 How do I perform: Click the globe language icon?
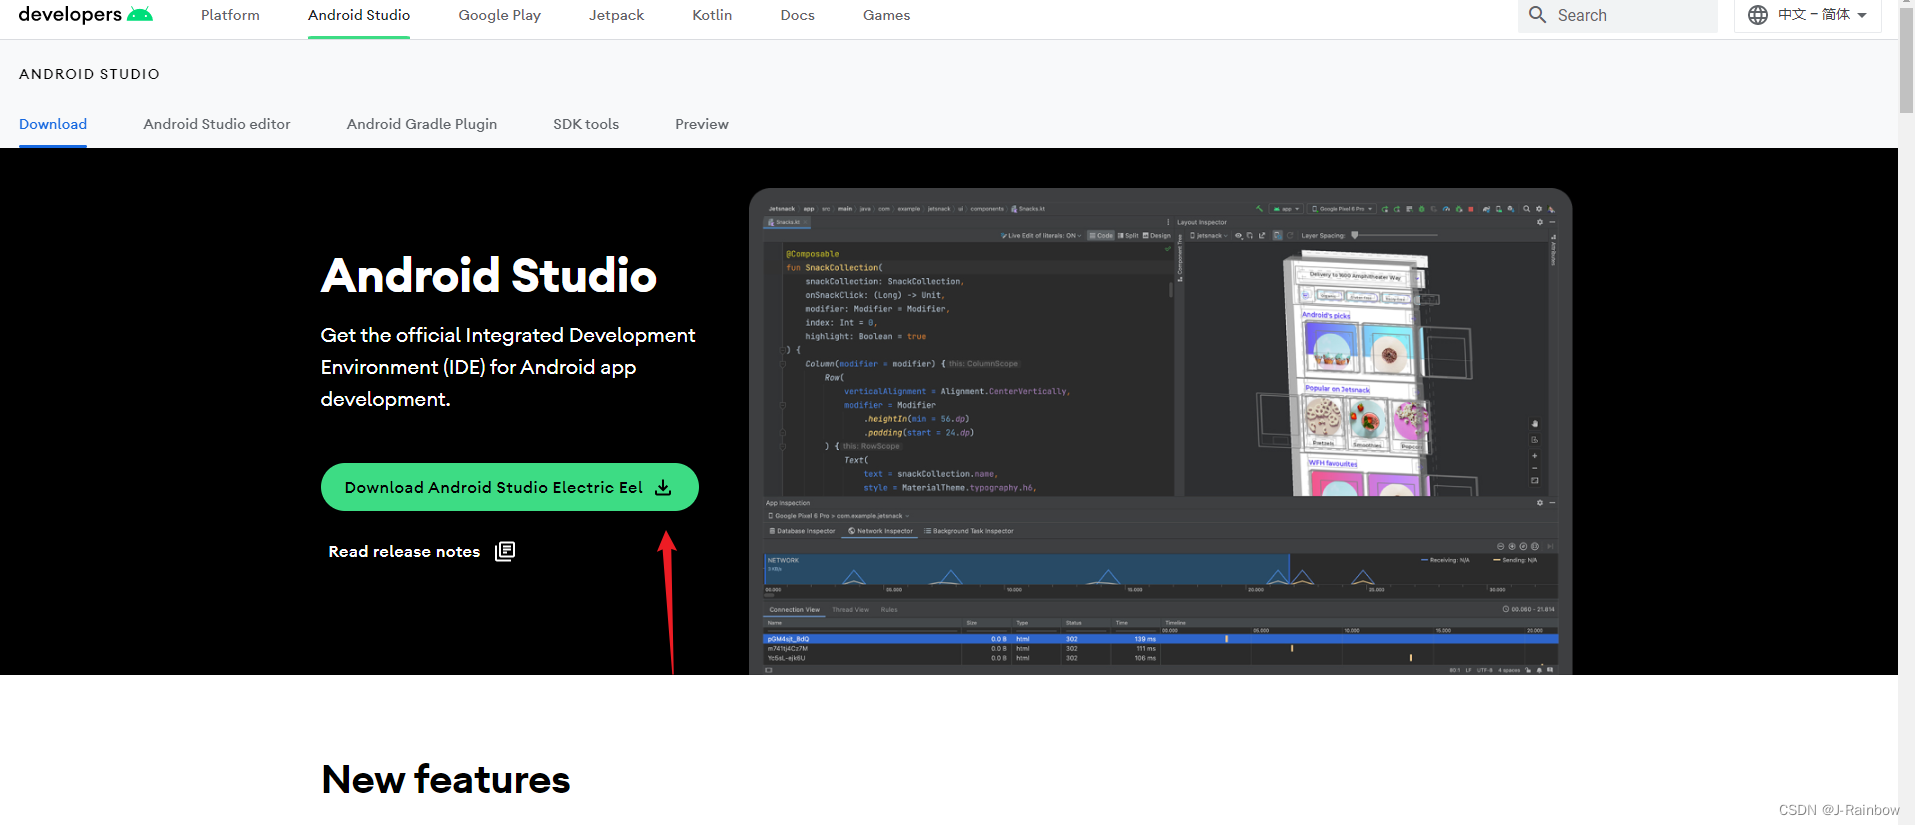tap(1757, 15)
